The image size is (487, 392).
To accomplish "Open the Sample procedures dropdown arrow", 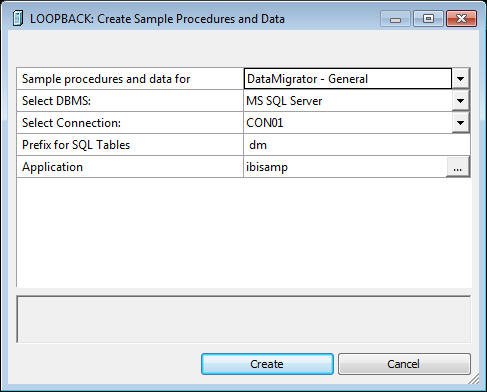I will coord(460,79).
